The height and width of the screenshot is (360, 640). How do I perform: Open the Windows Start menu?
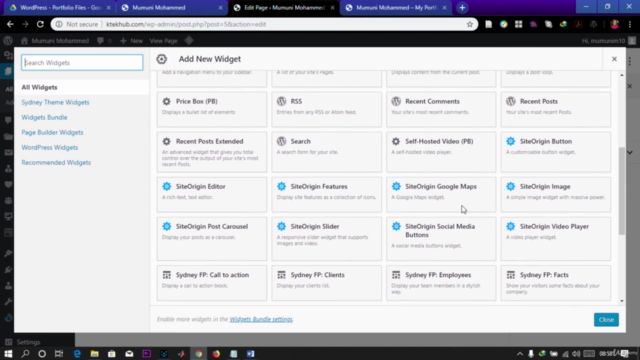8,353
